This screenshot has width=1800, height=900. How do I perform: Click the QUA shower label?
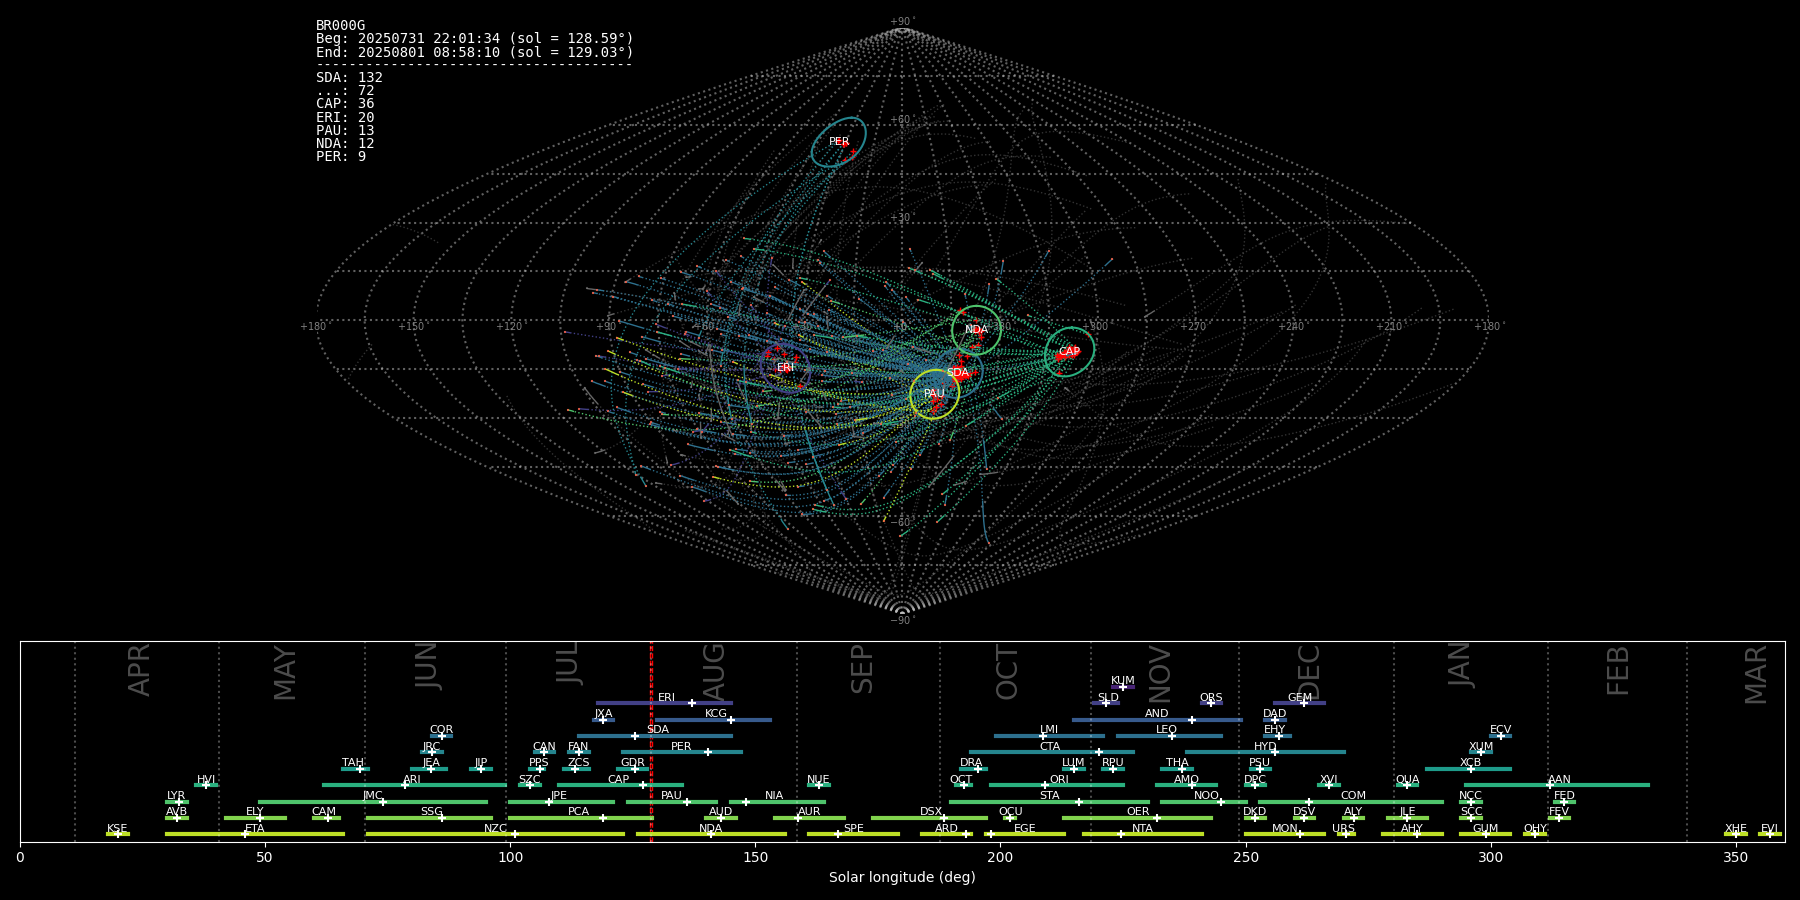click(1407, 780)
